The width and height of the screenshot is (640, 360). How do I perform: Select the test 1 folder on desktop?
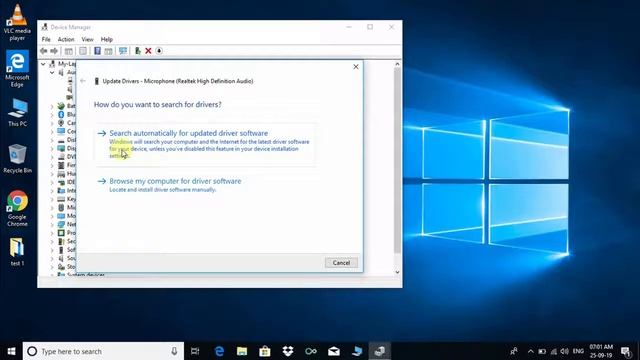(17, 252)
